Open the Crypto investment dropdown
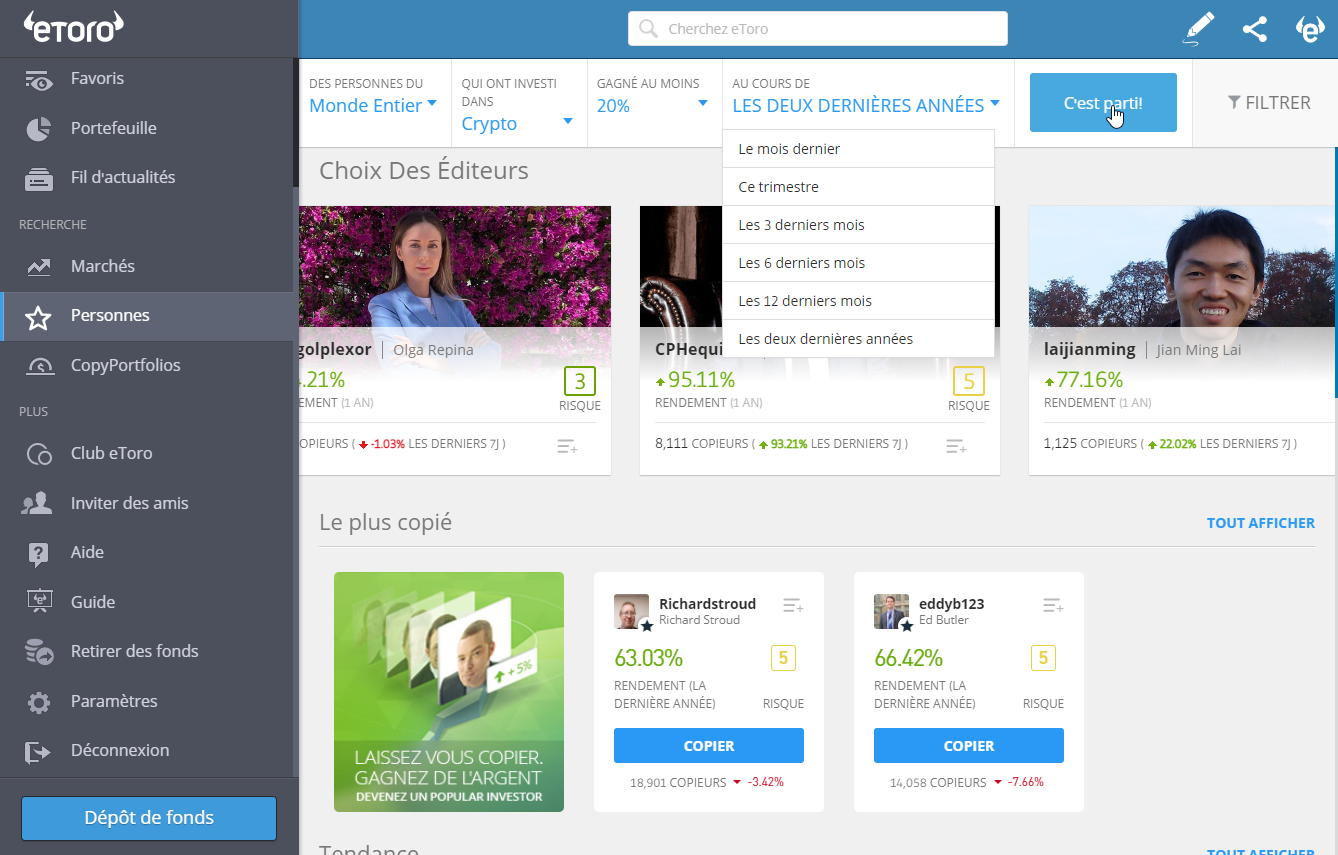 click(x=517, y=124)
